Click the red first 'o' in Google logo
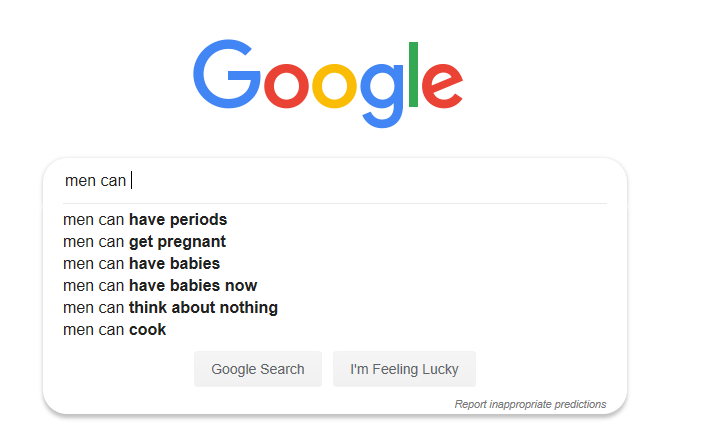The height and width of the screenshot is (427, 708). [286, 86]
